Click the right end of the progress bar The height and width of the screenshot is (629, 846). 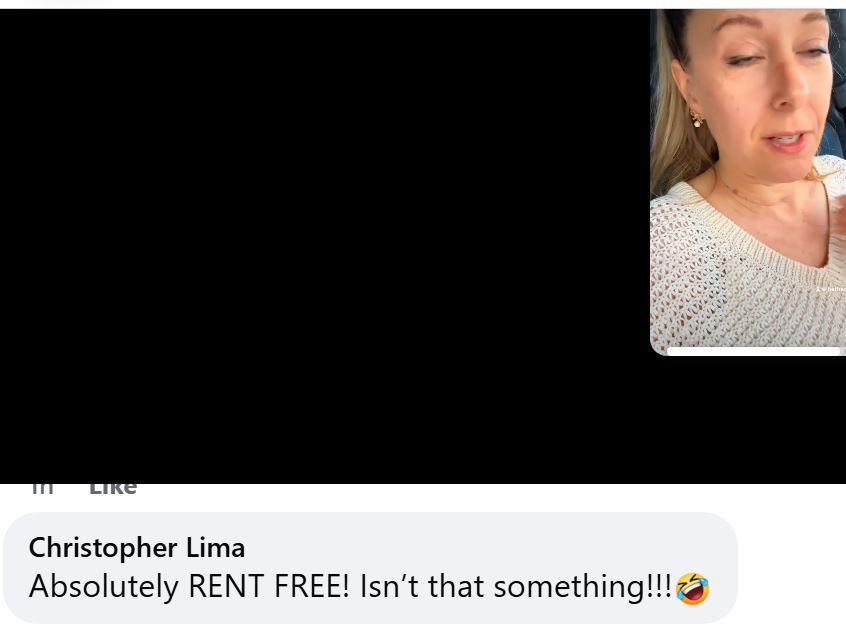pyautogui.click(x=837, y=351)
